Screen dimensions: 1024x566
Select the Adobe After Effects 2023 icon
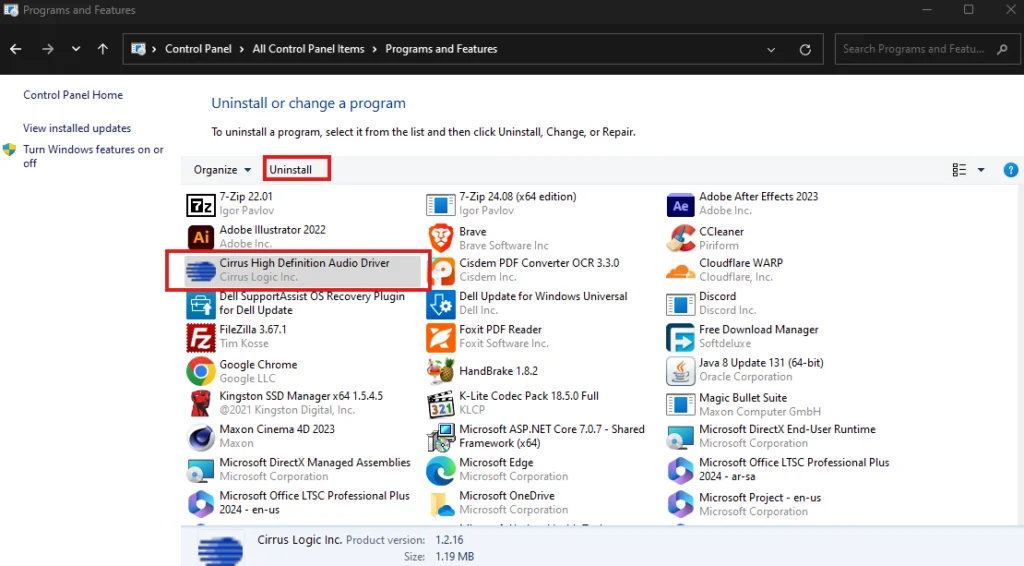(x=680, y=205)
